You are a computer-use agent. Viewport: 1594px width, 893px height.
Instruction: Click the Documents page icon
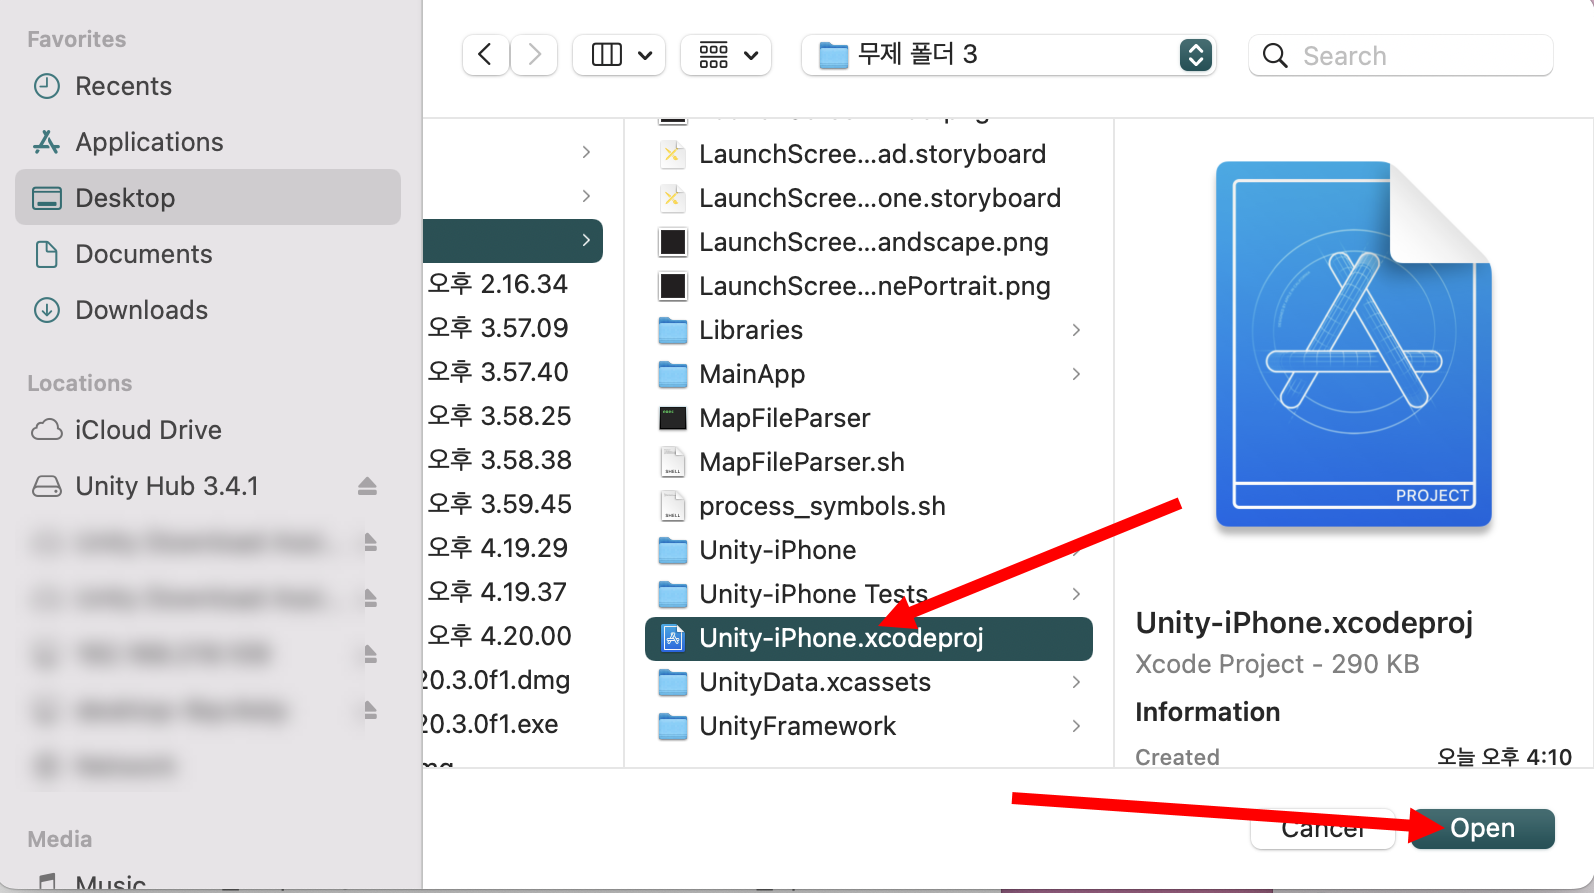pyautogui.click(x=47, y=254)
